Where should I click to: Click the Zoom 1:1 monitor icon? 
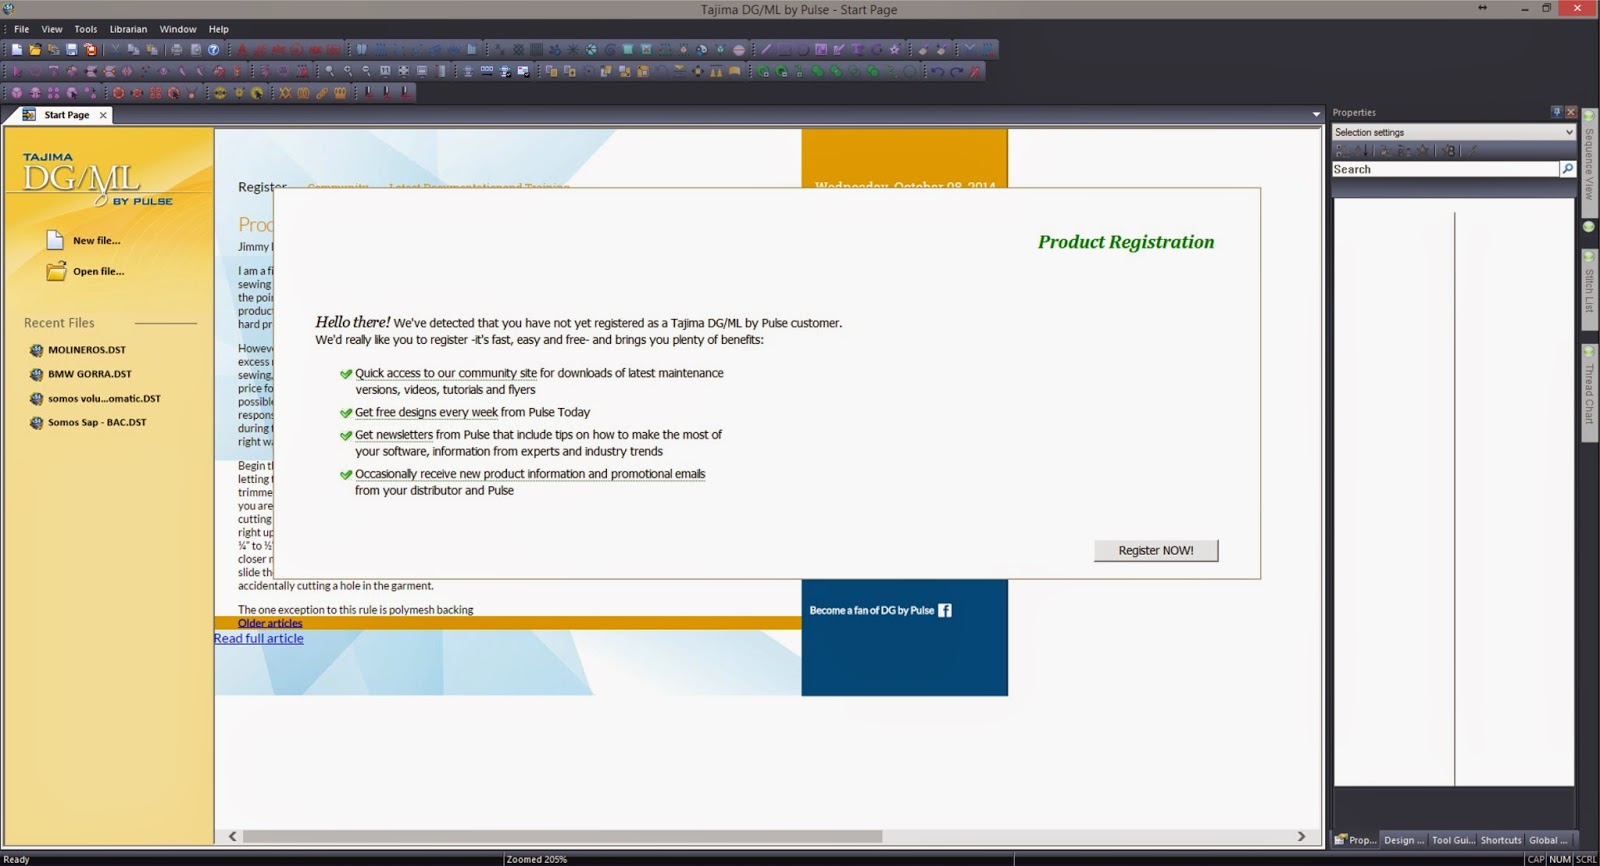(385, 71)
